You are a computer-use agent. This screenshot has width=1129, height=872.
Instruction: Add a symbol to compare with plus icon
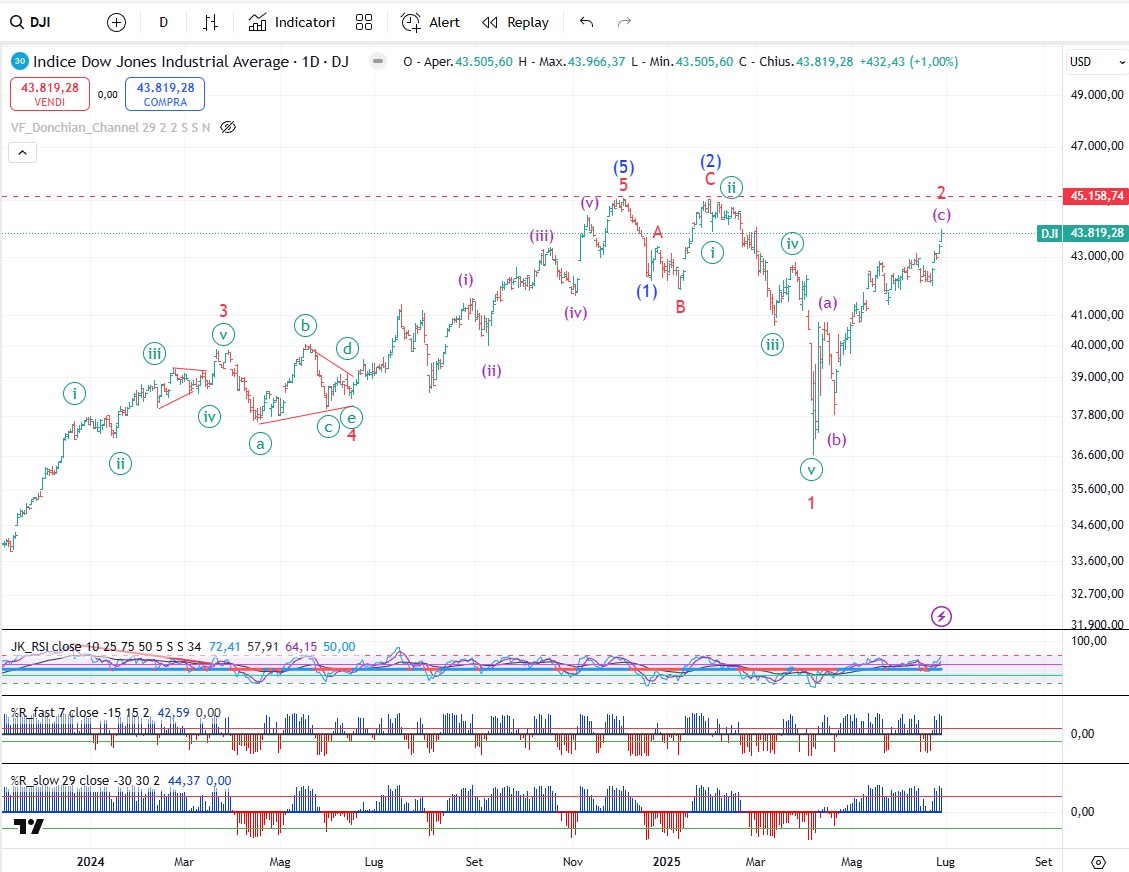116,22
